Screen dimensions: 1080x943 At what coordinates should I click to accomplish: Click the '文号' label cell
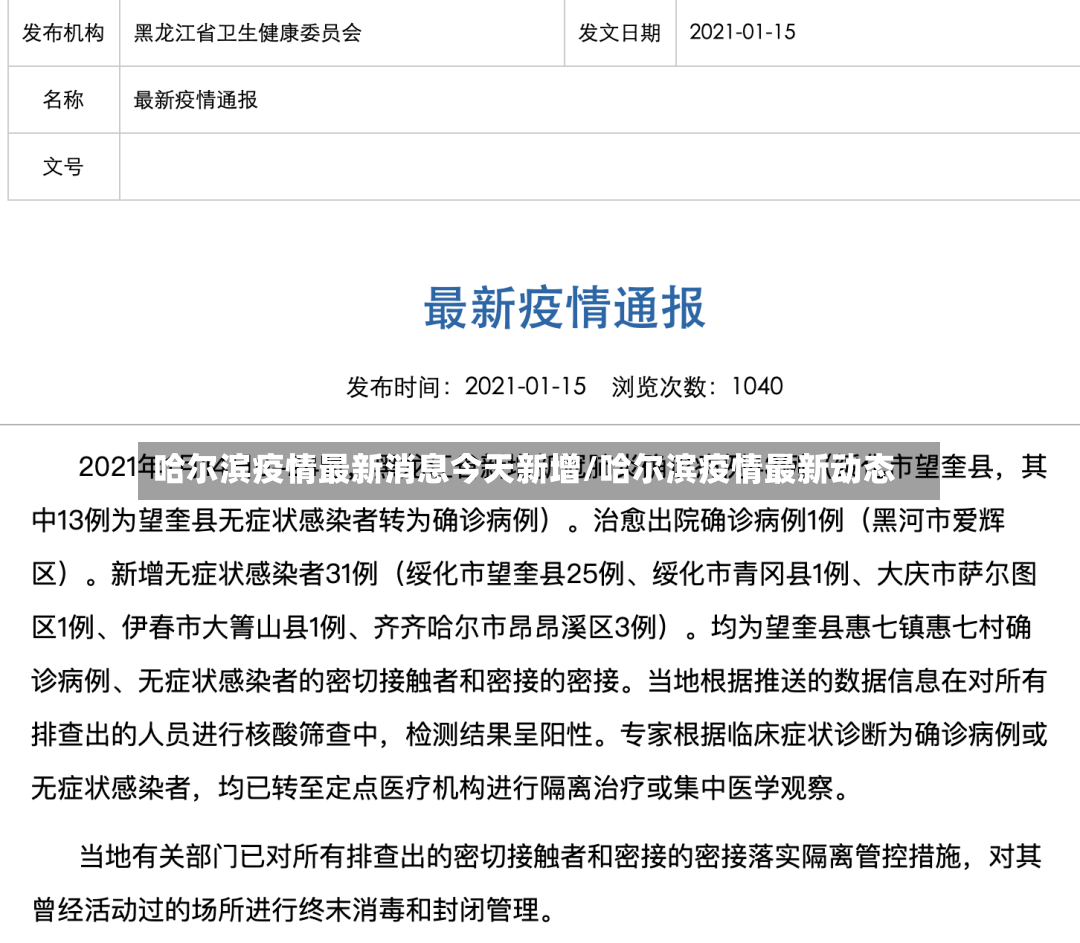click(63, 167)
